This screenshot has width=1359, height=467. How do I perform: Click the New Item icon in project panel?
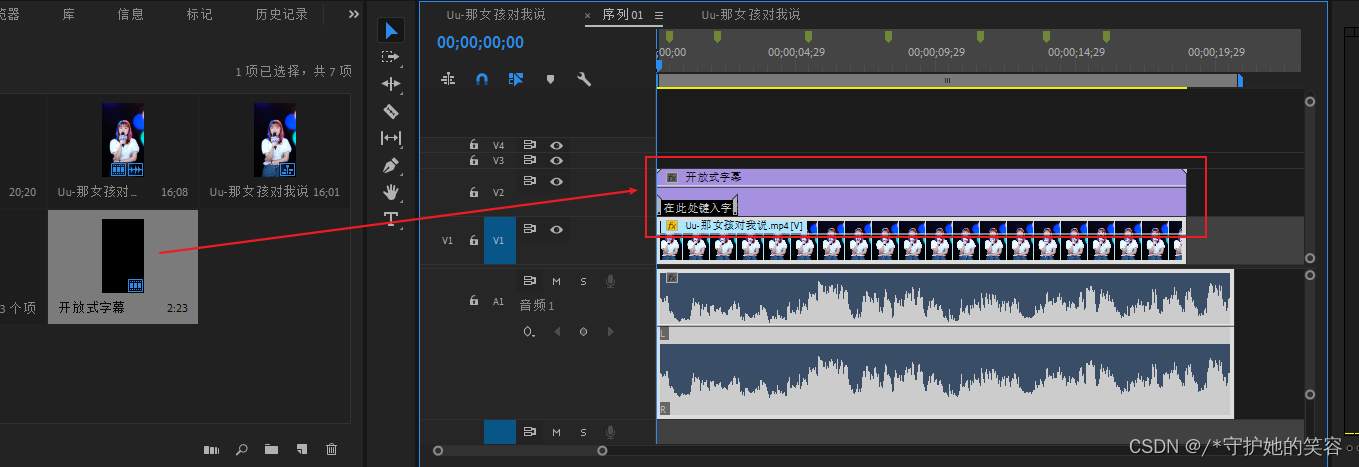click(301, 450)
